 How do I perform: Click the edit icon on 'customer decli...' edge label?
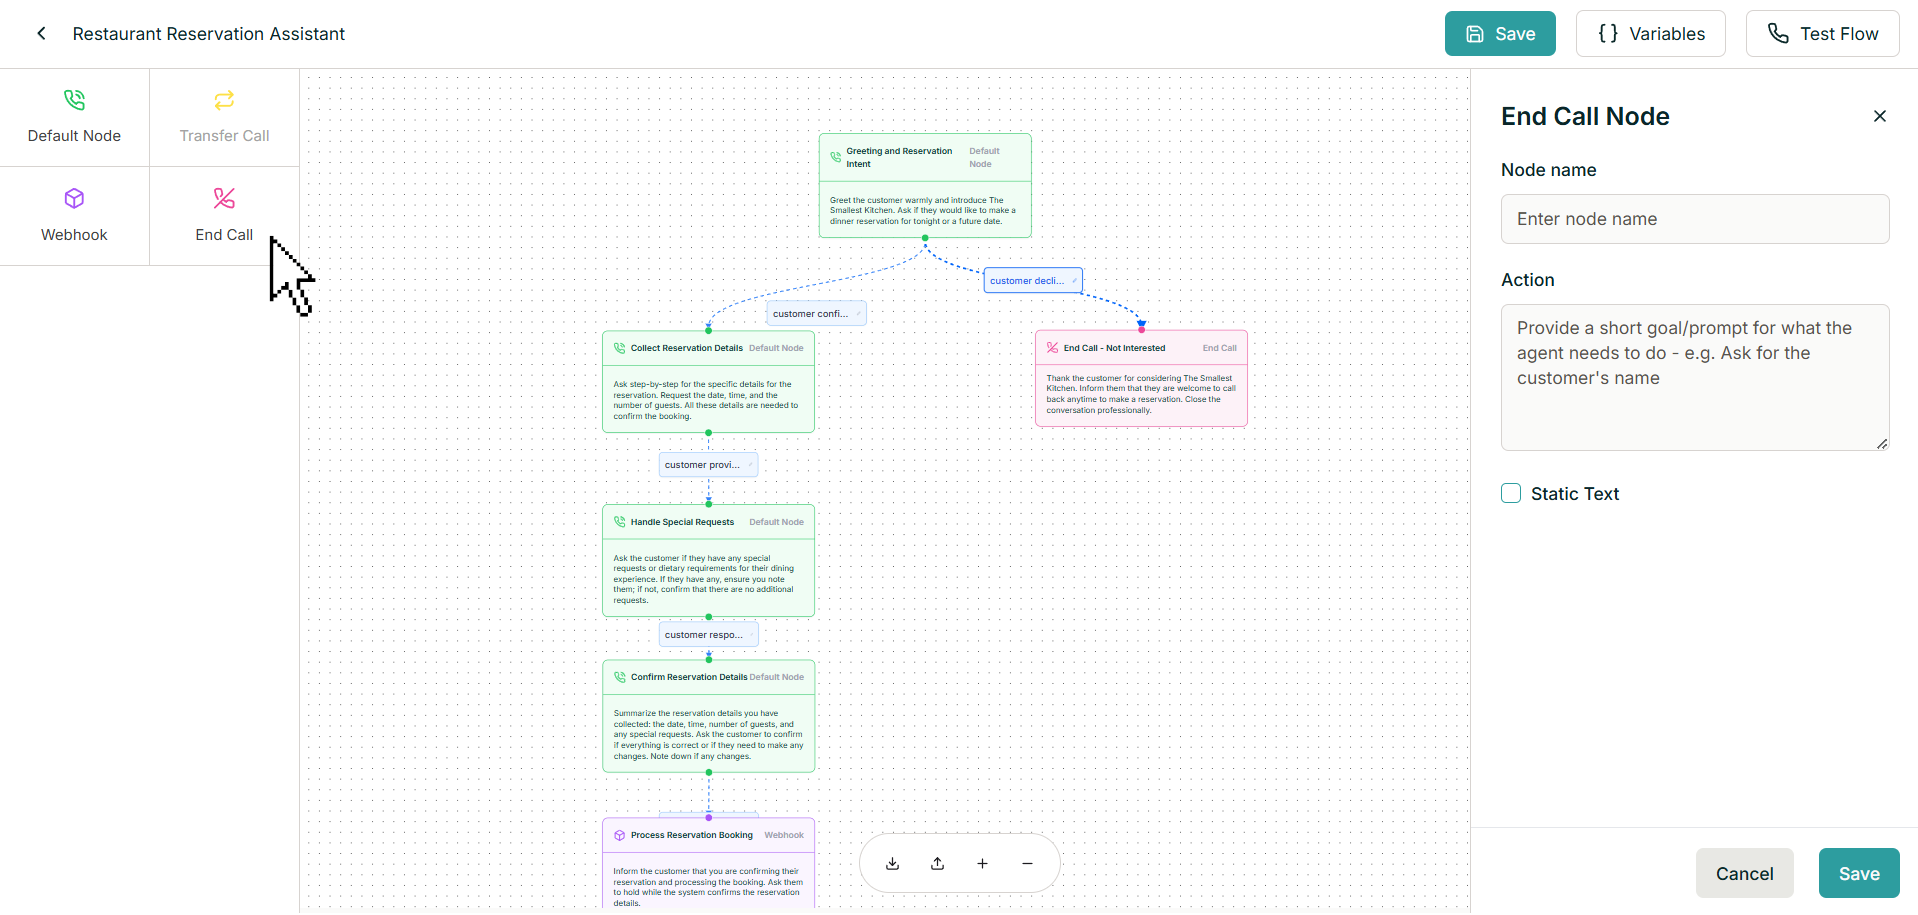pyautogui.click(x=1074, y=281)
